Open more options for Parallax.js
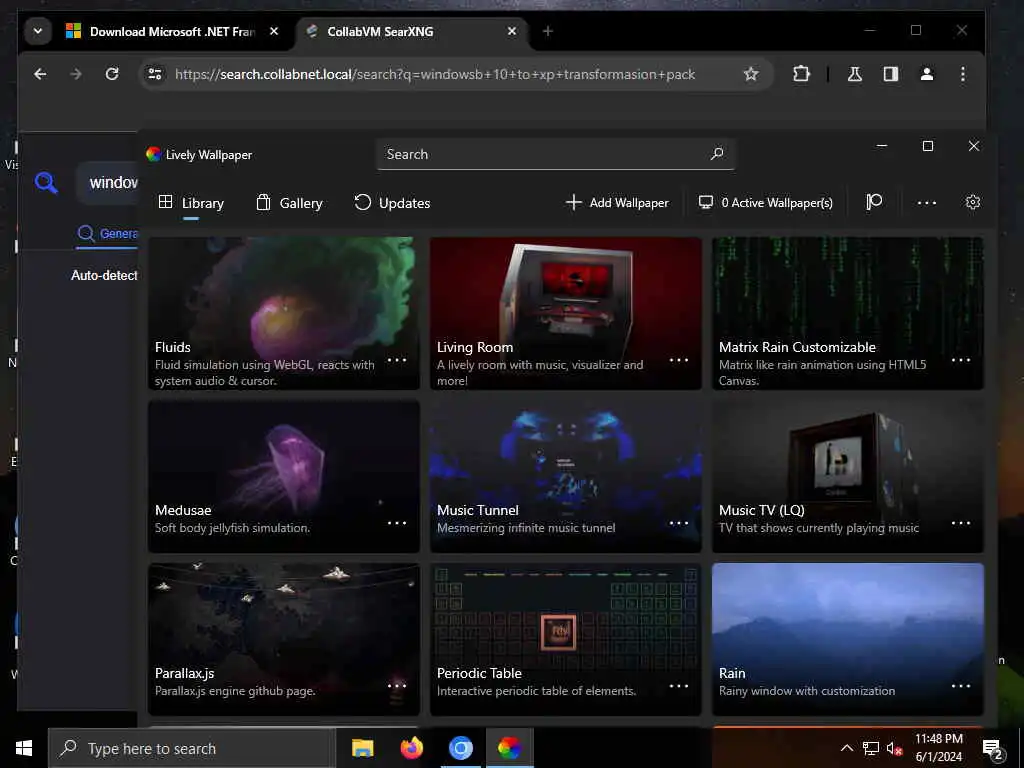The width and height of the screenshot is (1024, 768). coord(397,686)
